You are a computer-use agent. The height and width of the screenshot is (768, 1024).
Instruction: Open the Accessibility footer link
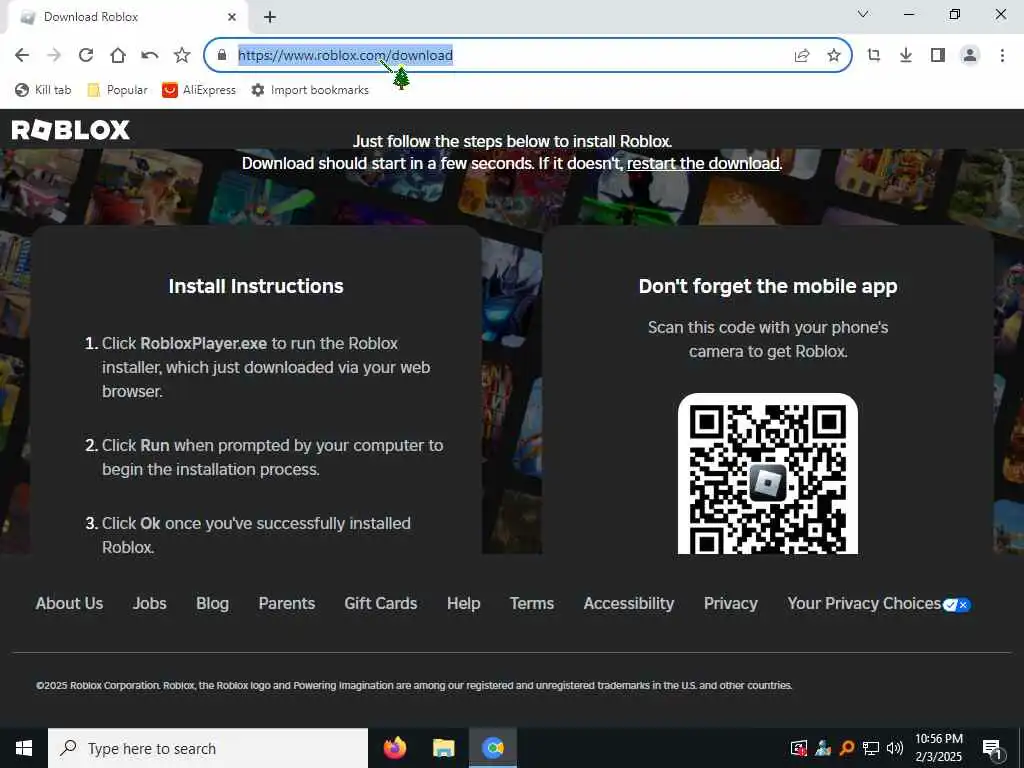pyautogui.click(x=629, y=603)
